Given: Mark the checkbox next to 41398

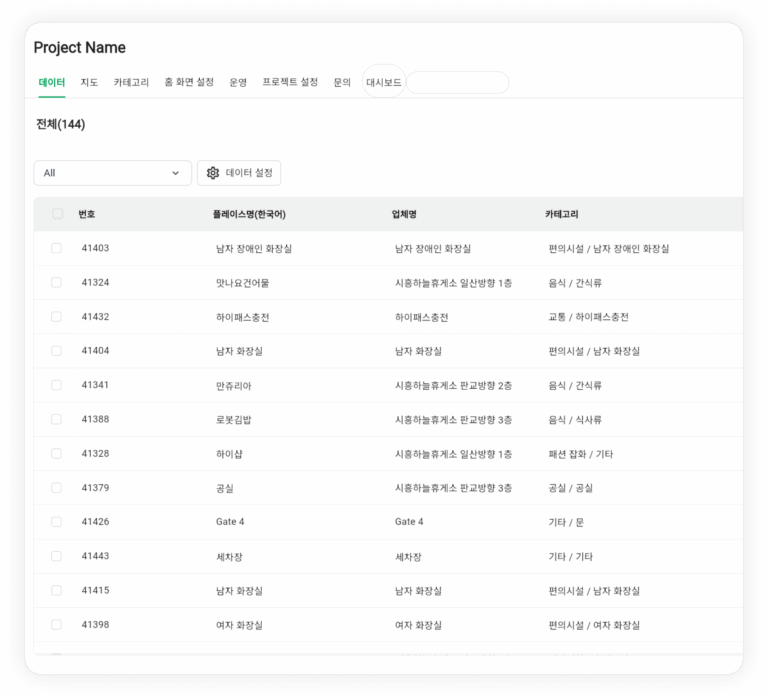Looking at the screenshot, I should (56, 625).
